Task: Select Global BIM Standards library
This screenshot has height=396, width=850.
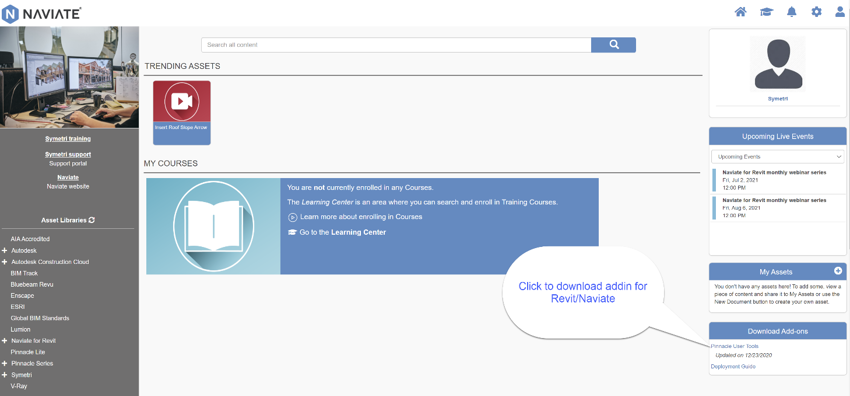Action: point(40,318)
